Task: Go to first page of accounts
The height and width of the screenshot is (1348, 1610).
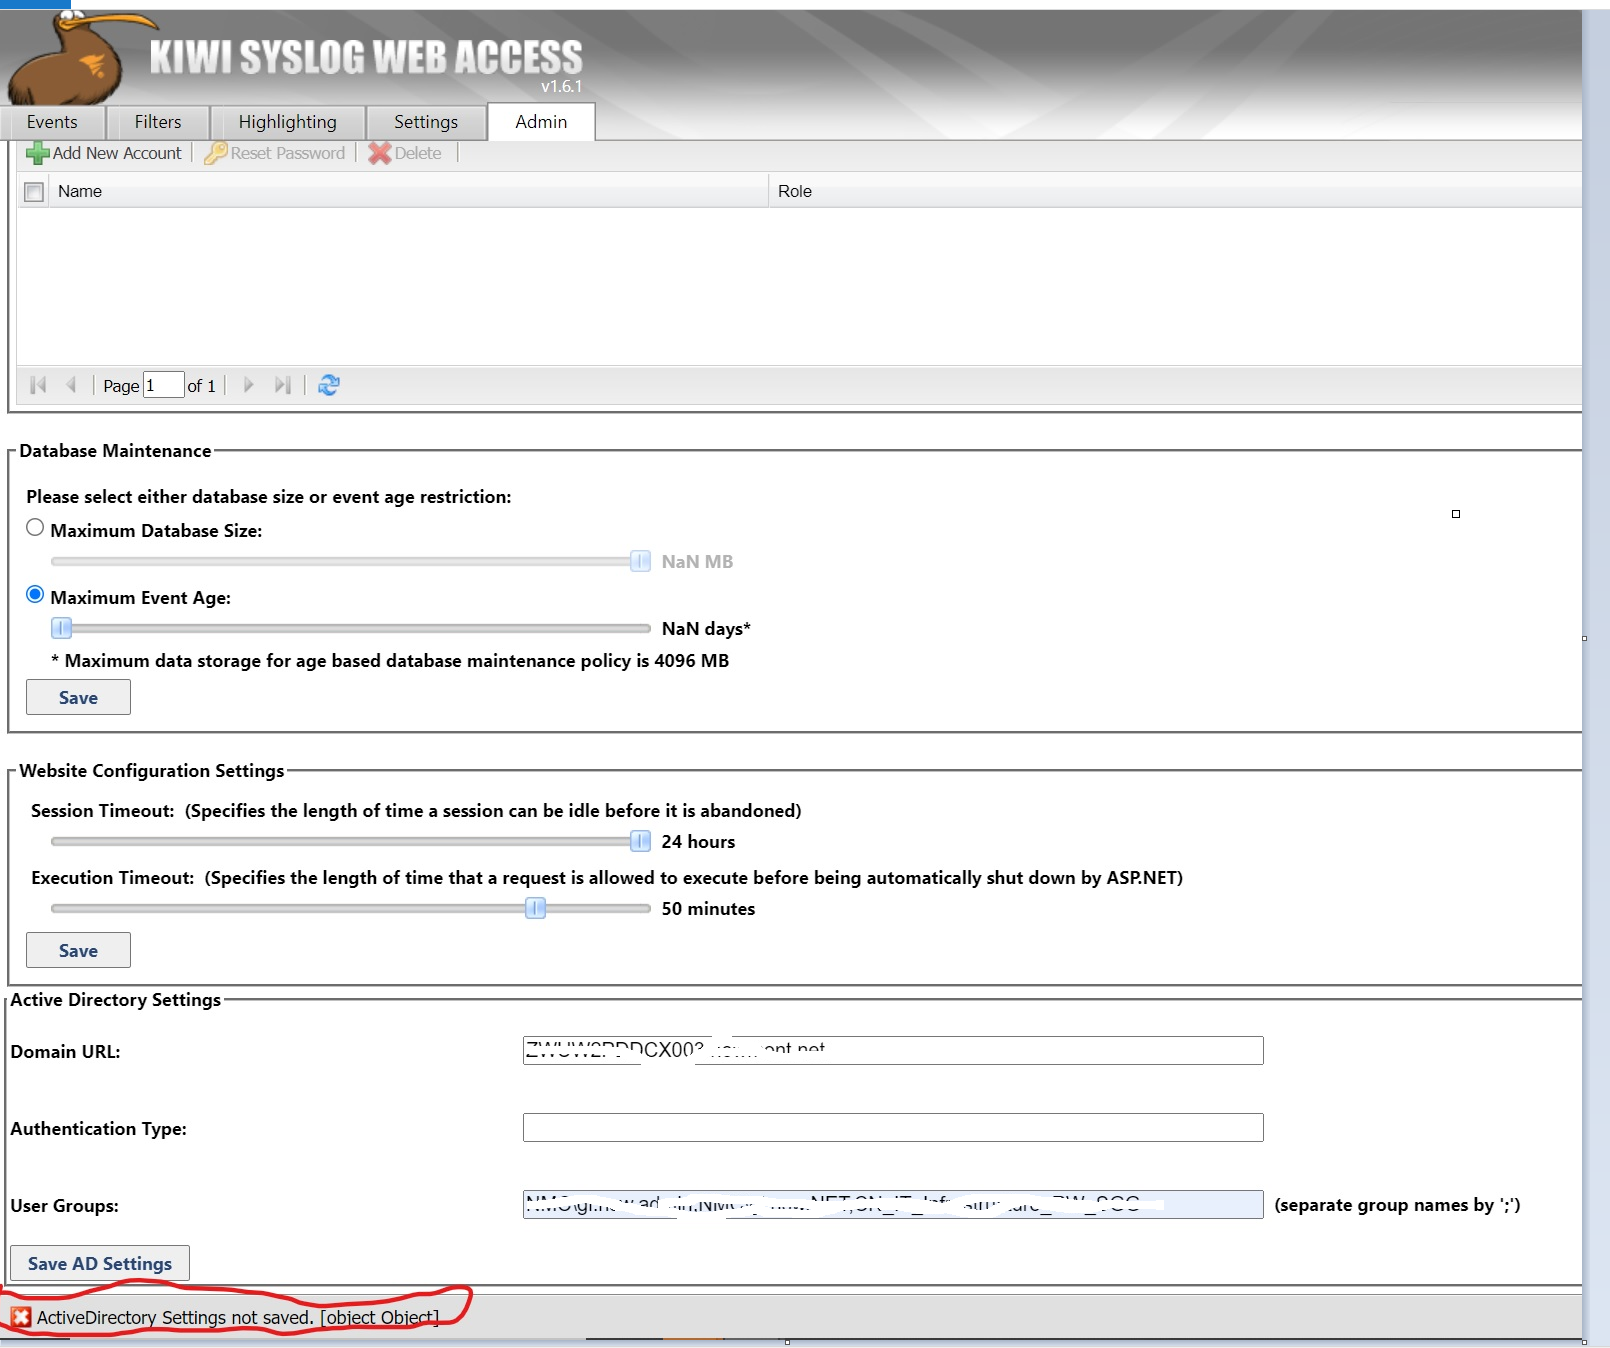Action: pyautogui.click(x=38, y=385)
